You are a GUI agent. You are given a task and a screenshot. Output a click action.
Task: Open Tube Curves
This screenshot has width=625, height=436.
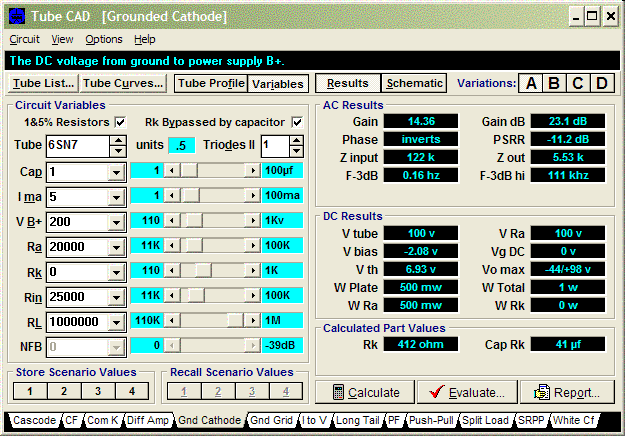123,83
